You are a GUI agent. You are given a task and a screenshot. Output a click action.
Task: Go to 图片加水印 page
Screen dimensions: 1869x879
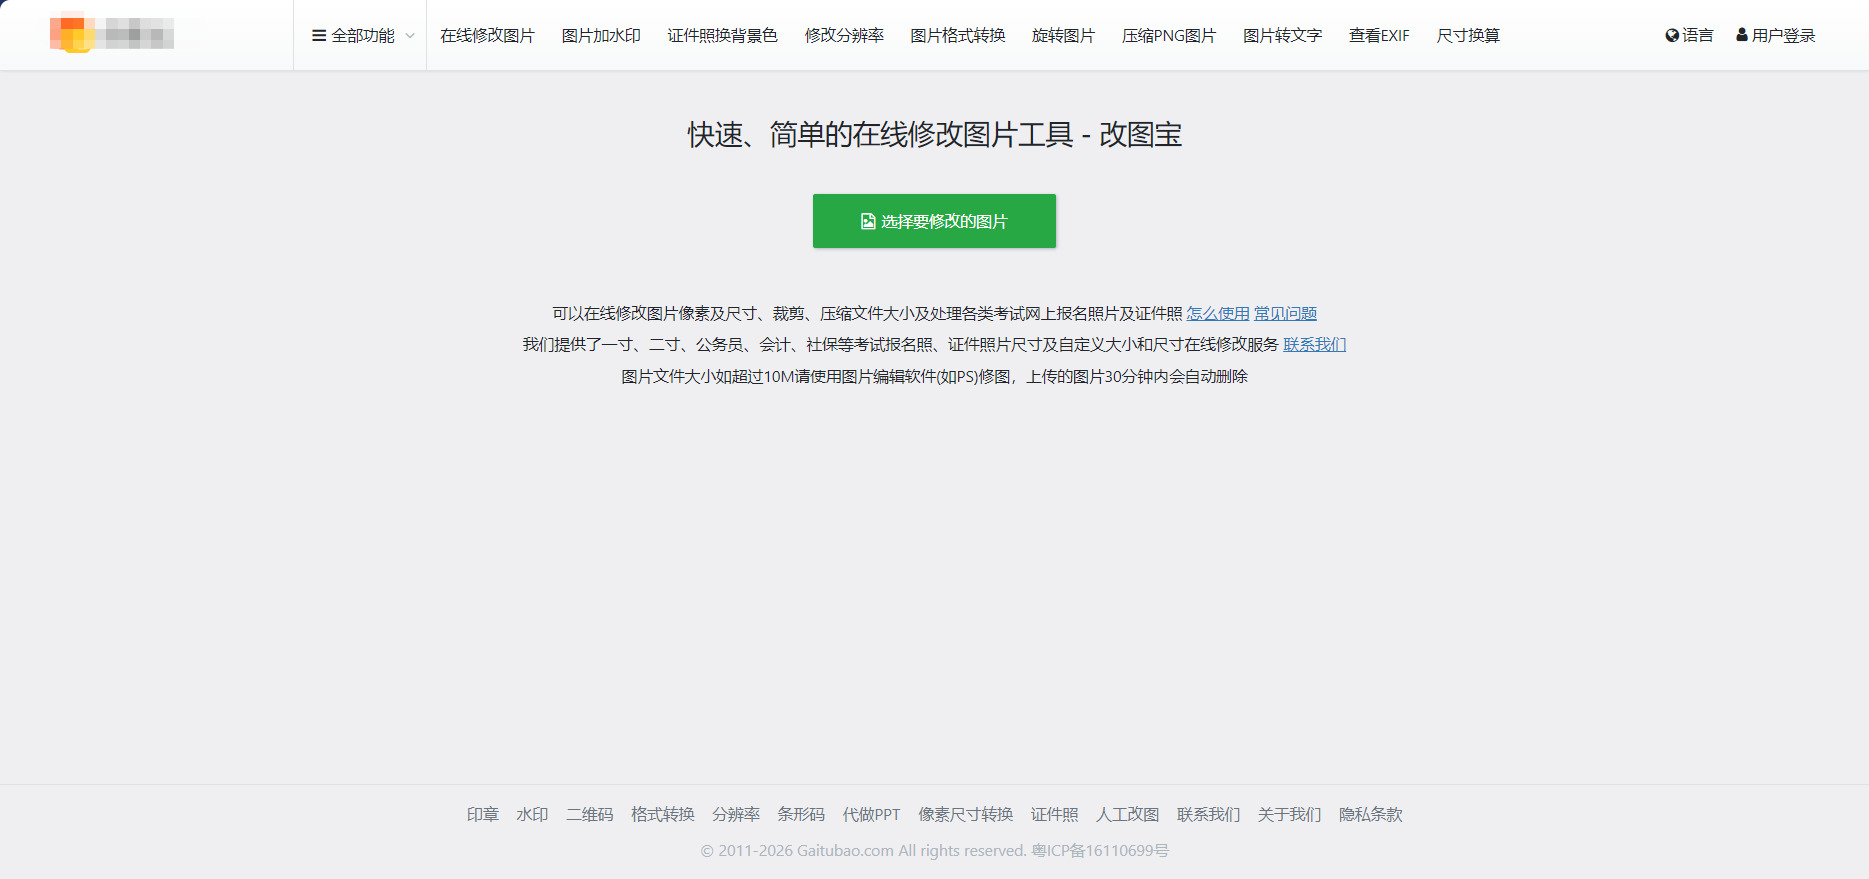pos(601,36)
